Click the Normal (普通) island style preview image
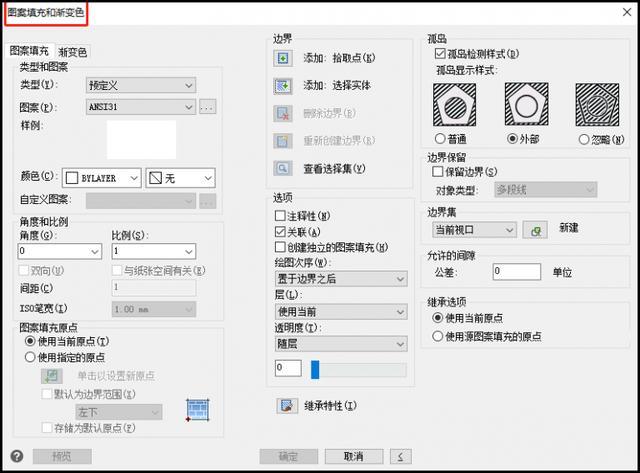640x473 pixels. 455,106
